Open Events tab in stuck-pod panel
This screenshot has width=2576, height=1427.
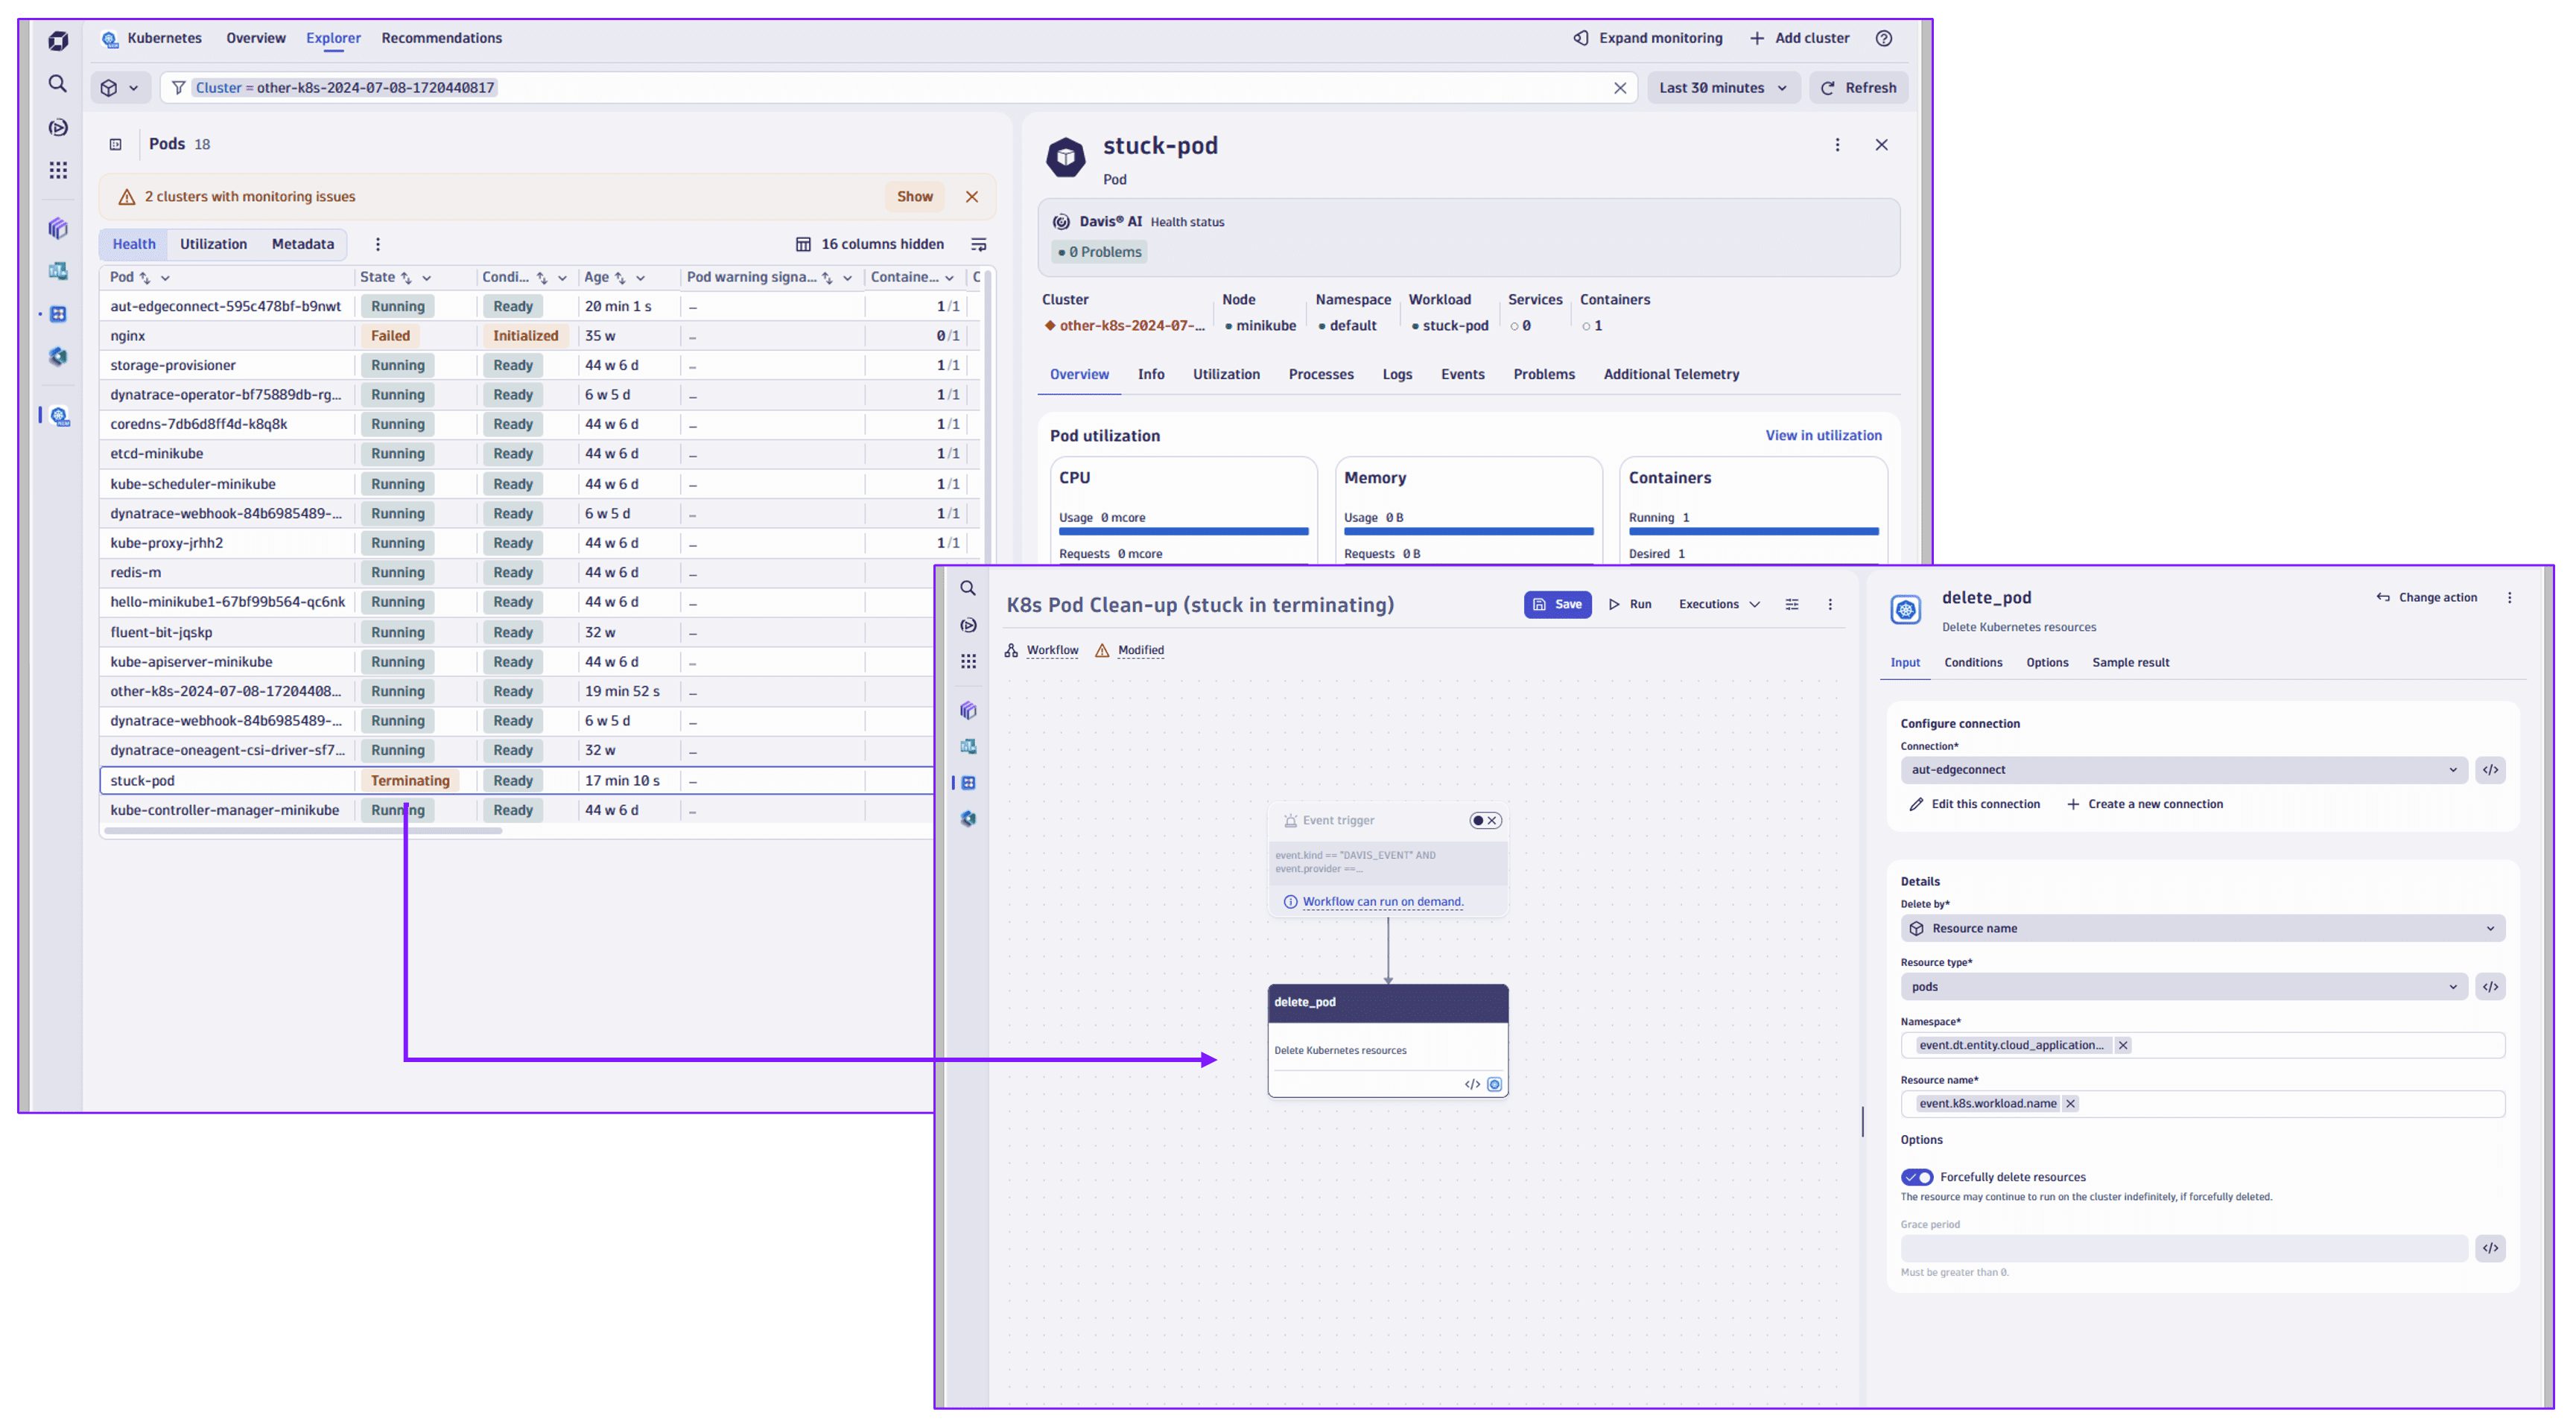click(x=1462, y=374)
